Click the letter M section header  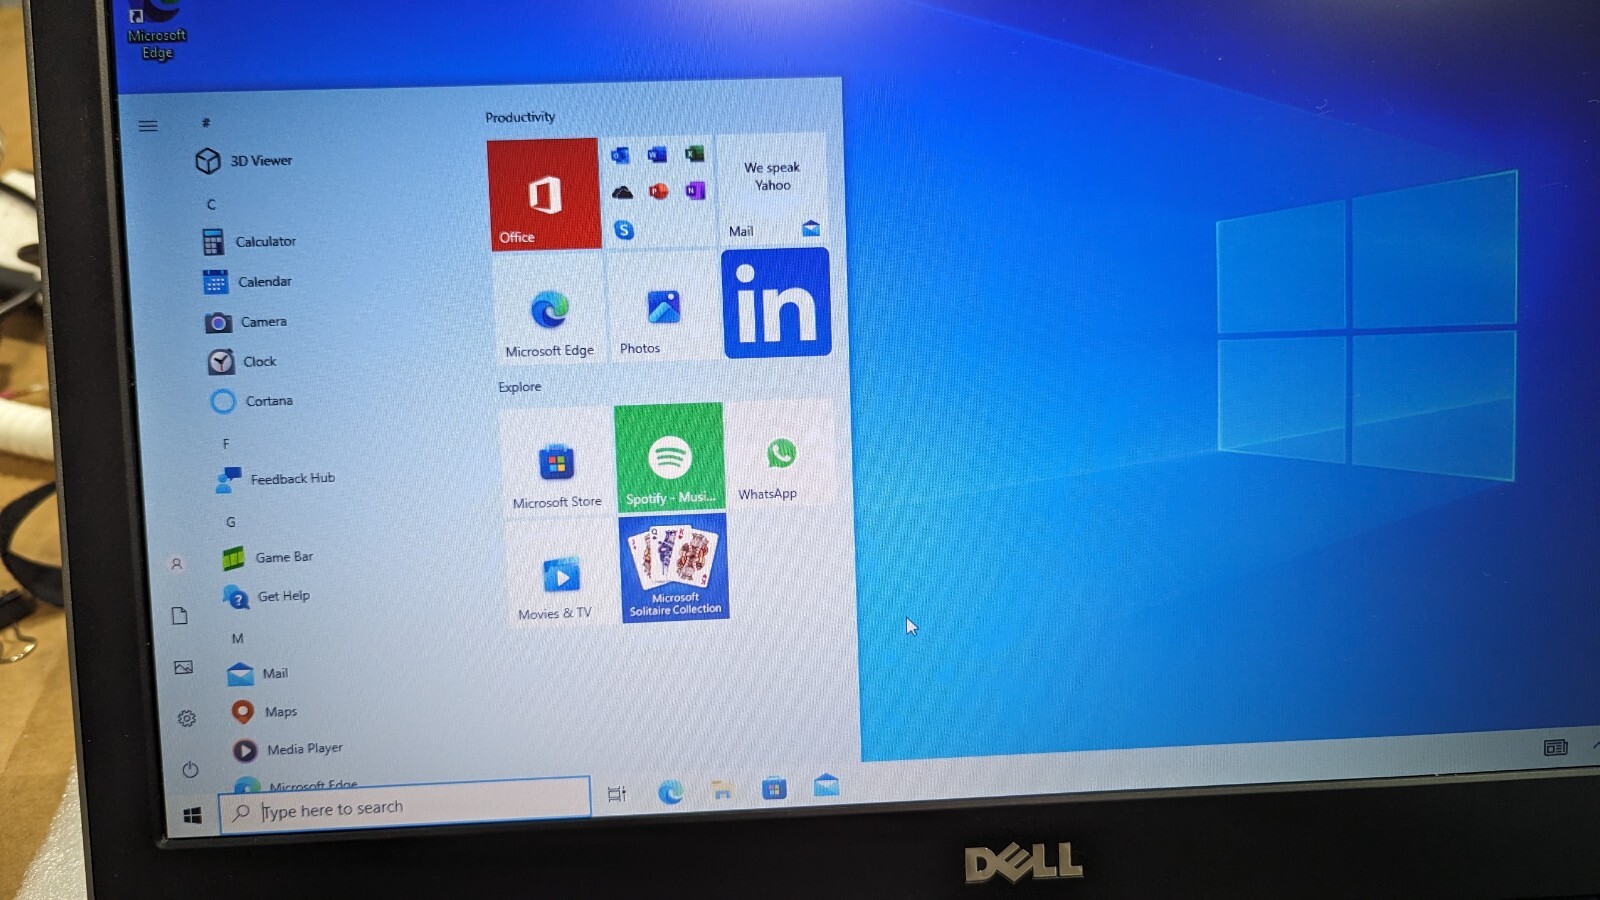tap(237, 638)
